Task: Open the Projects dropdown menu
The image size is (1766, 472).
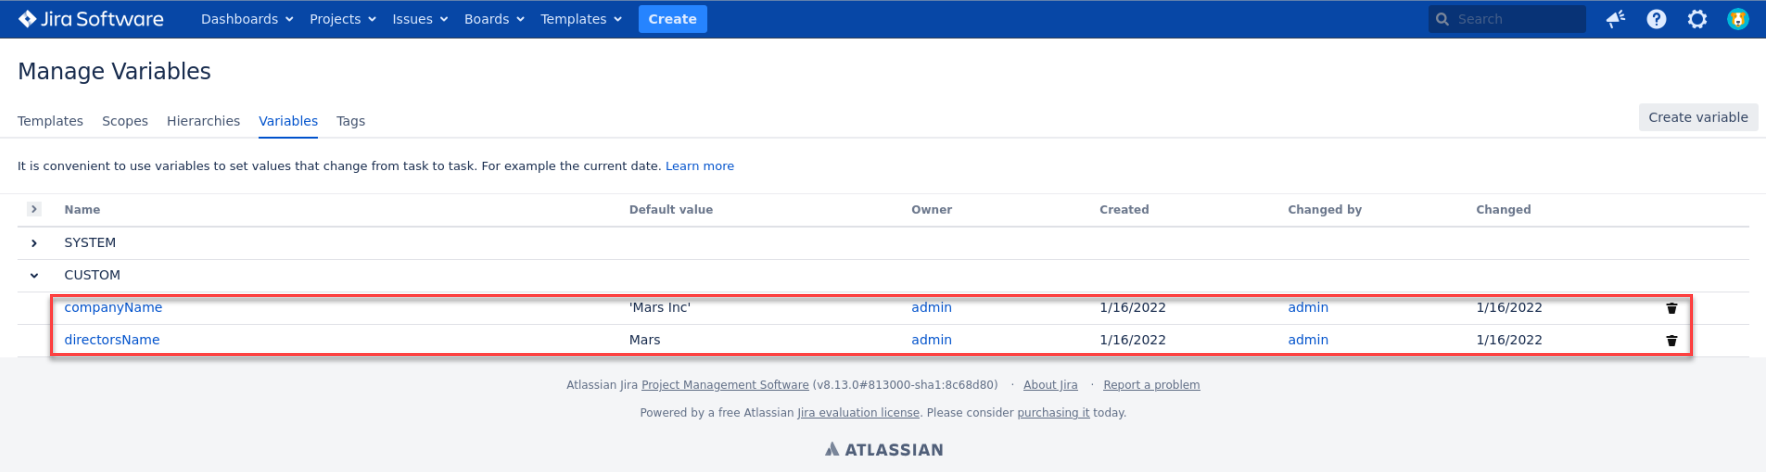Action: (343, 19)
